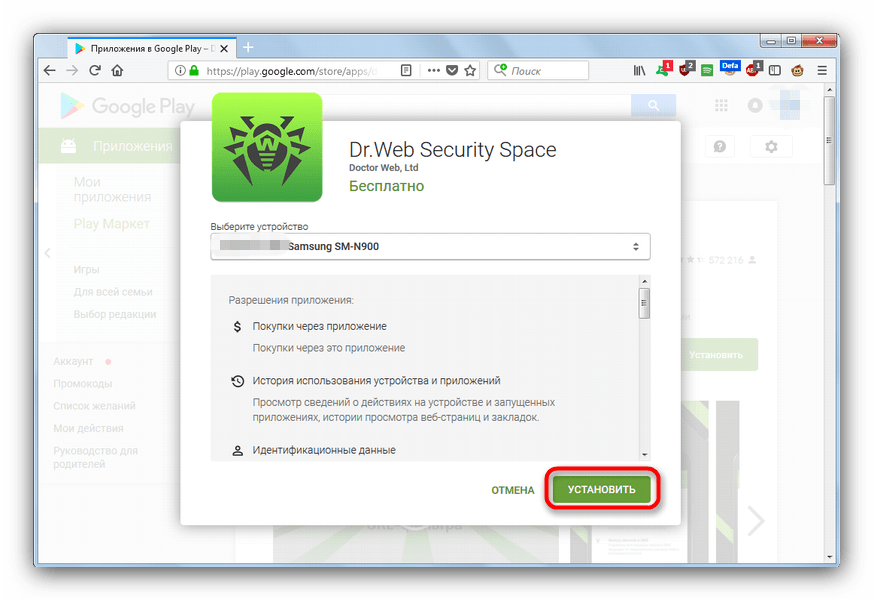Open Игры category in the sidebar
The image size is (874, 600).
(x=86, y=269)
